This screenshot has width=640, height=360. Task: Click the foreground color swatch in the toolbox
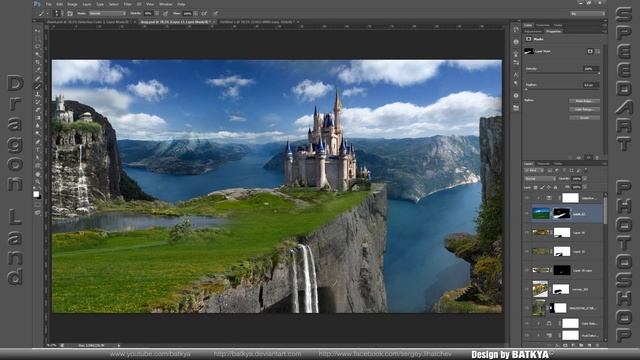point(36,194)
